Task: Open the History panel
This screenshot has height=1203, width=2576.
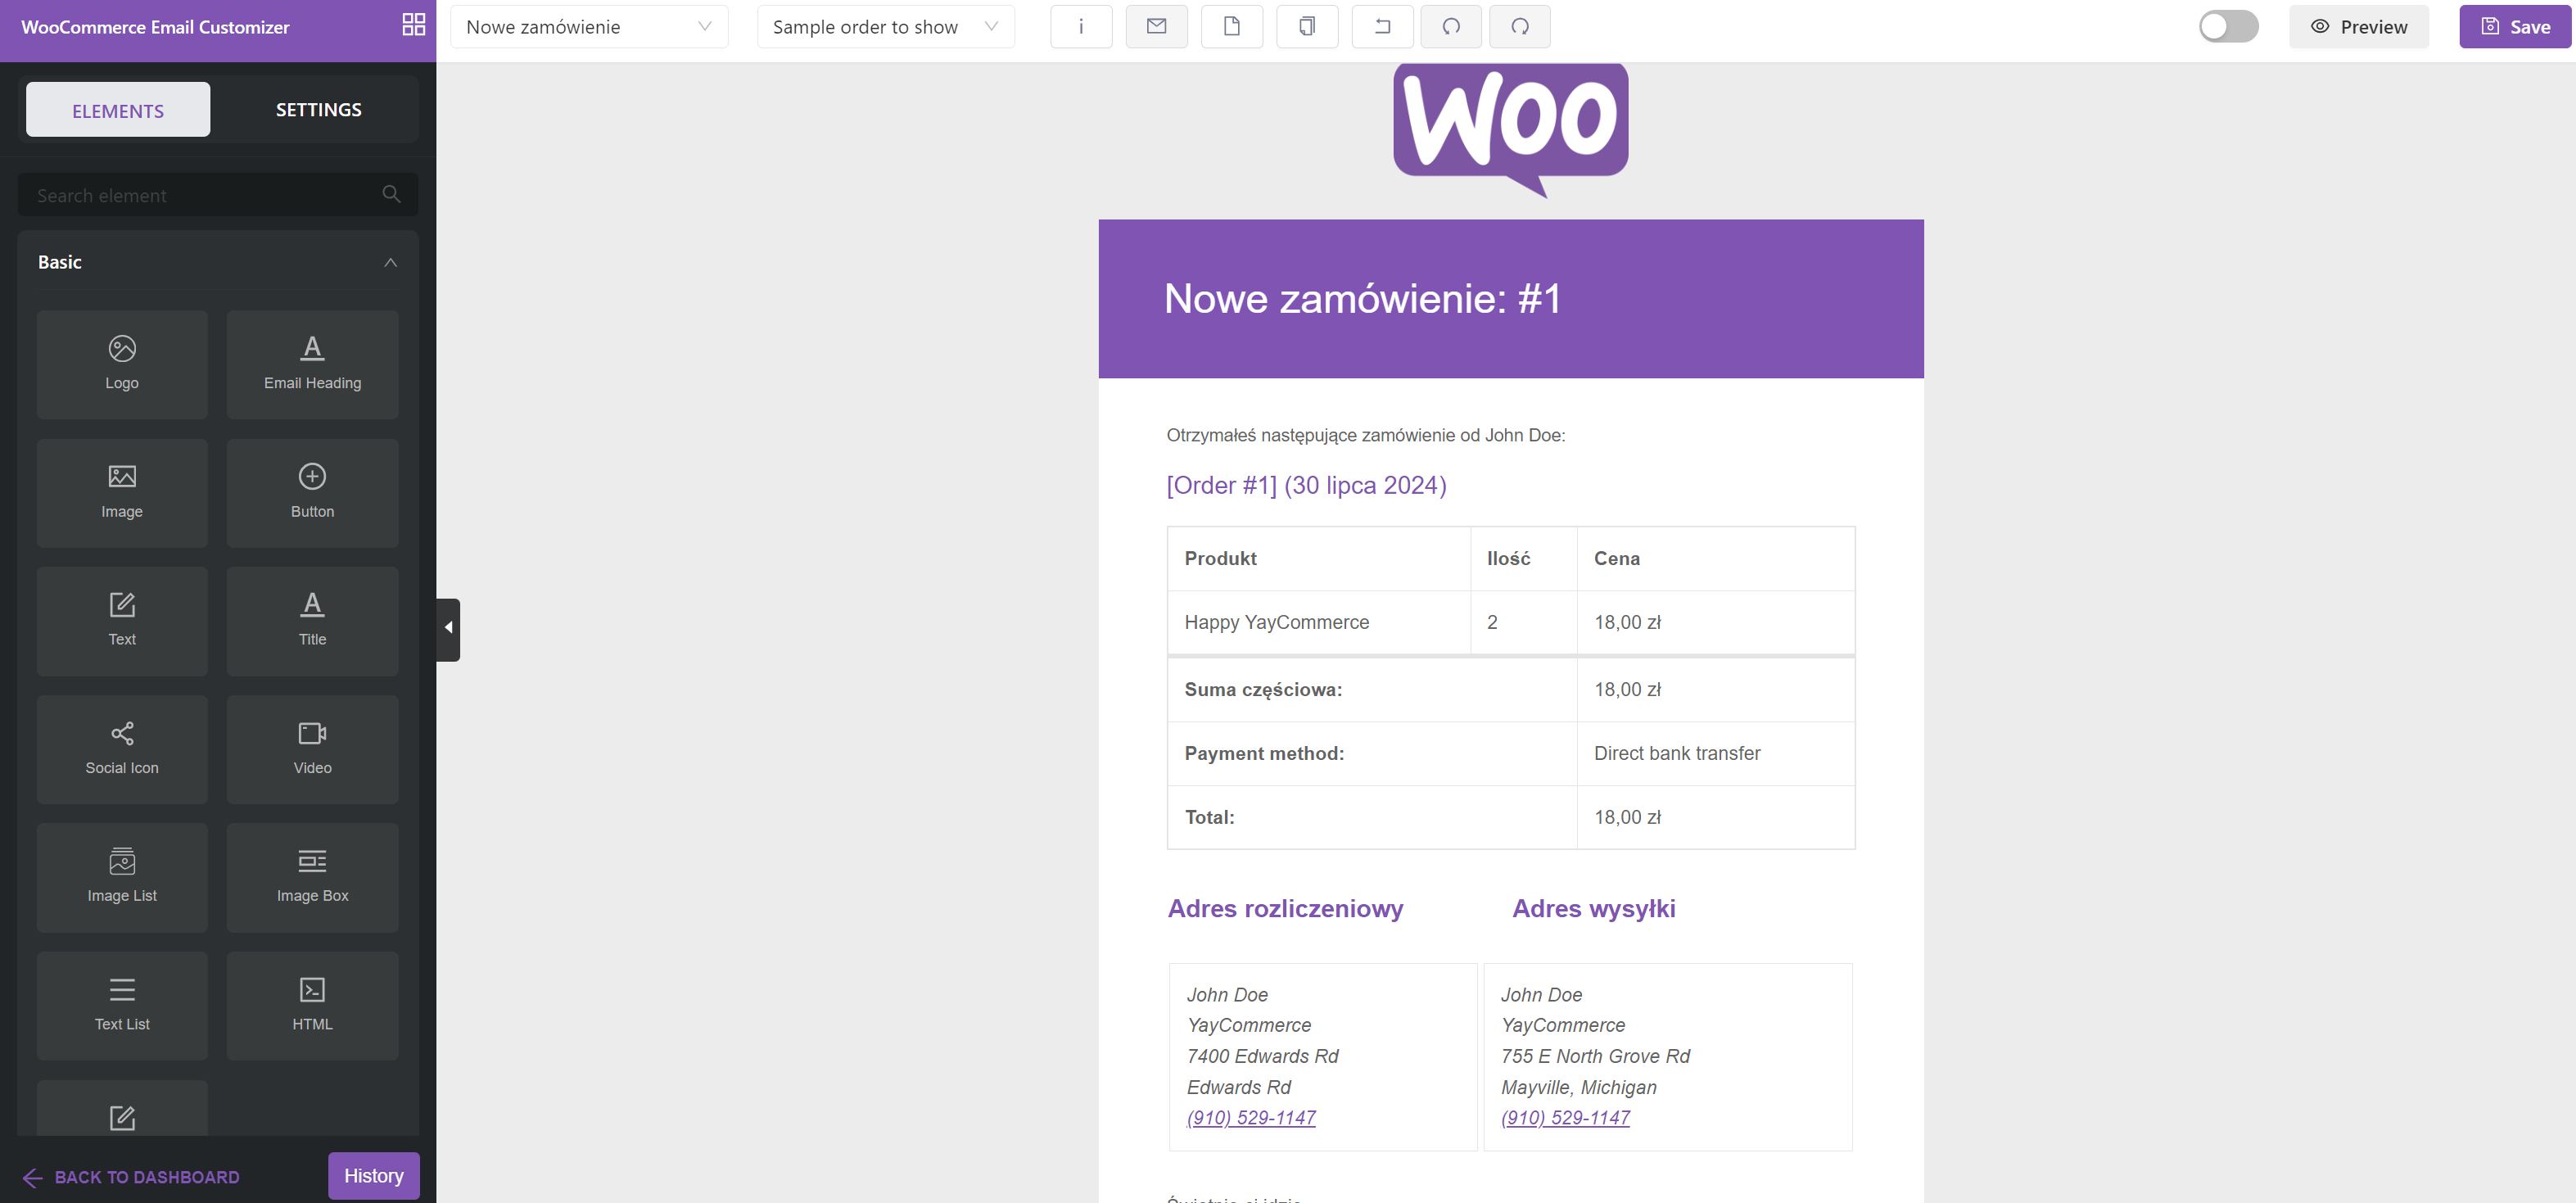Action: point(373,1176)
